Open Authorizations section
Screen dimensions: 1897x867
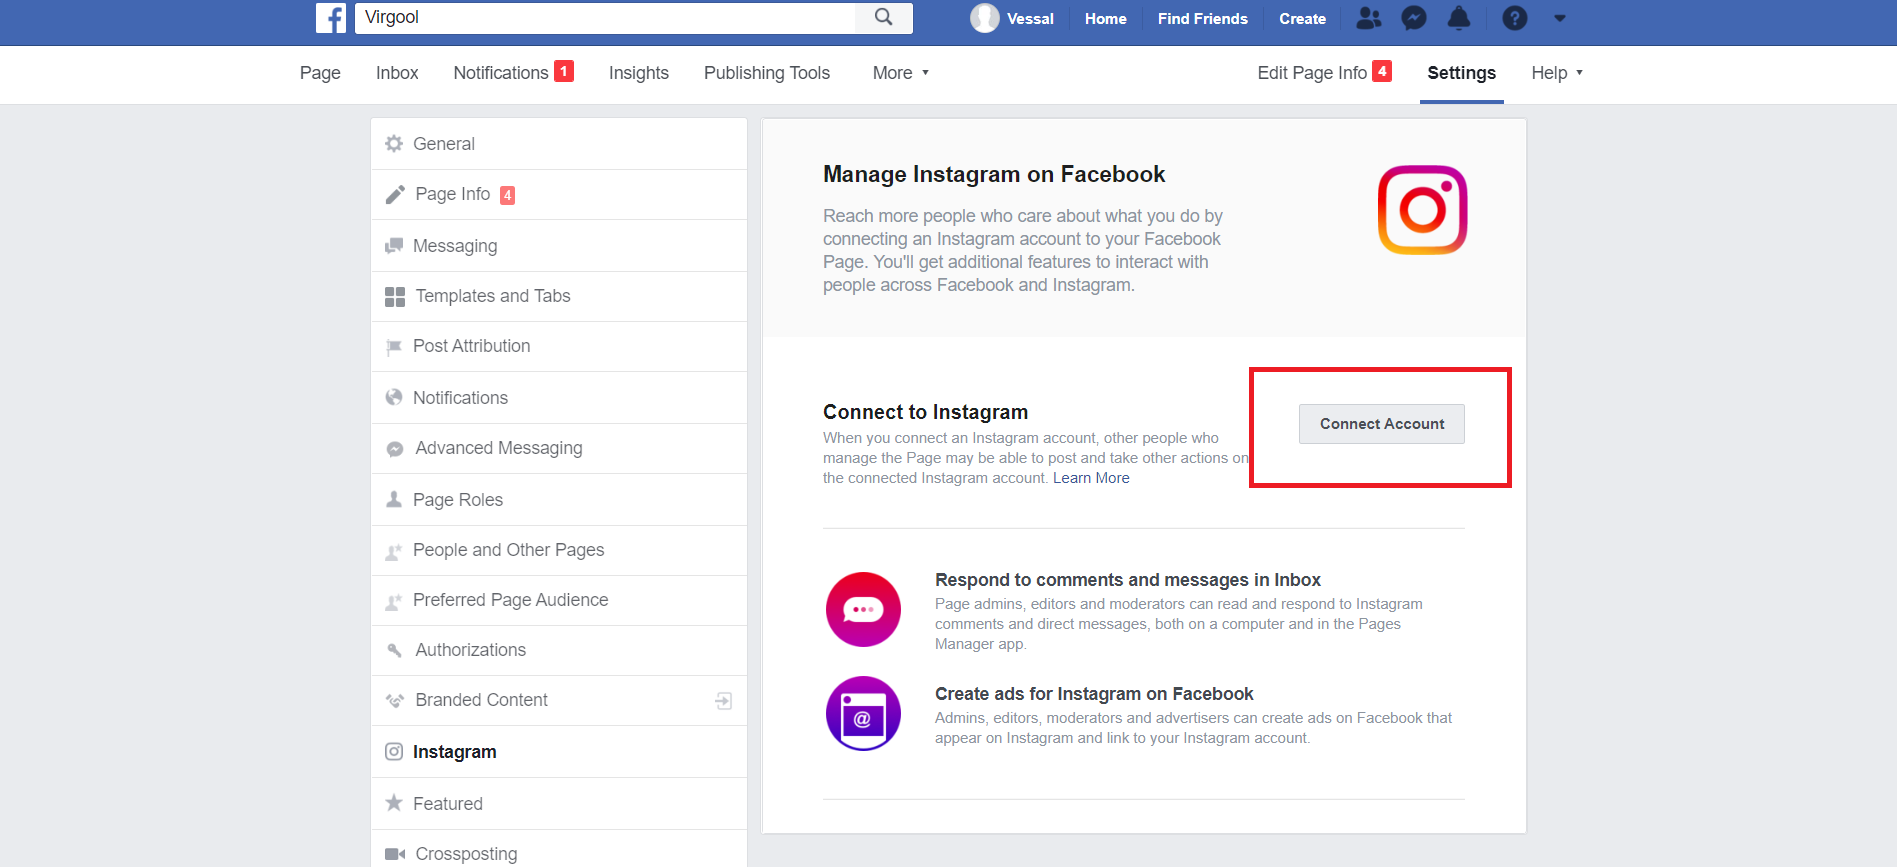559,650
